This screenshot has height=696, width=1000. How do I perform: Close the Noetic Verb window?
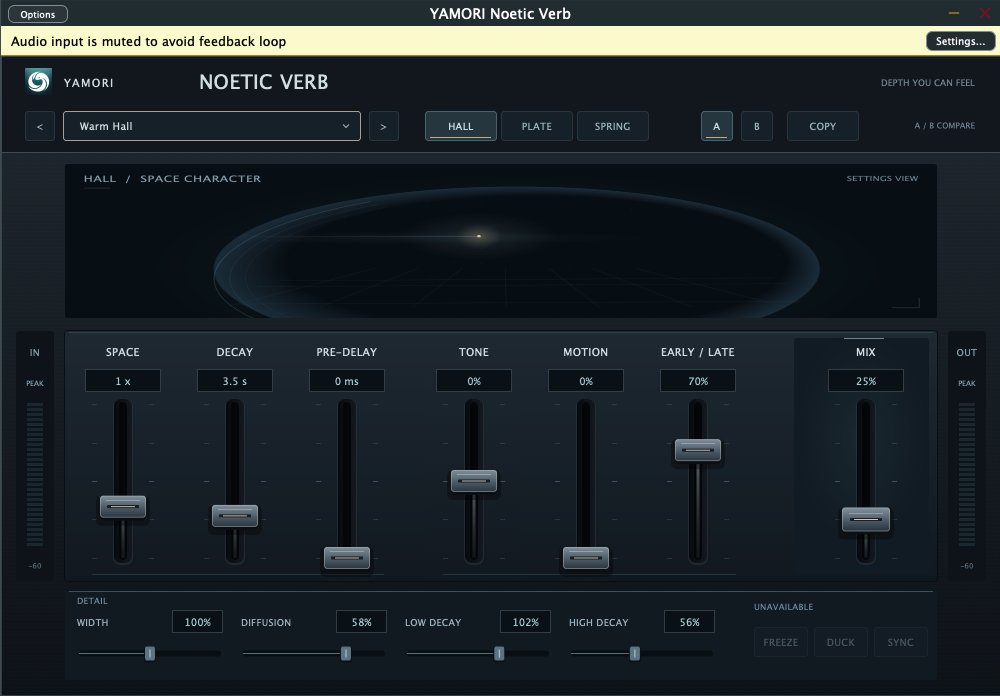(x=985, y=13)
